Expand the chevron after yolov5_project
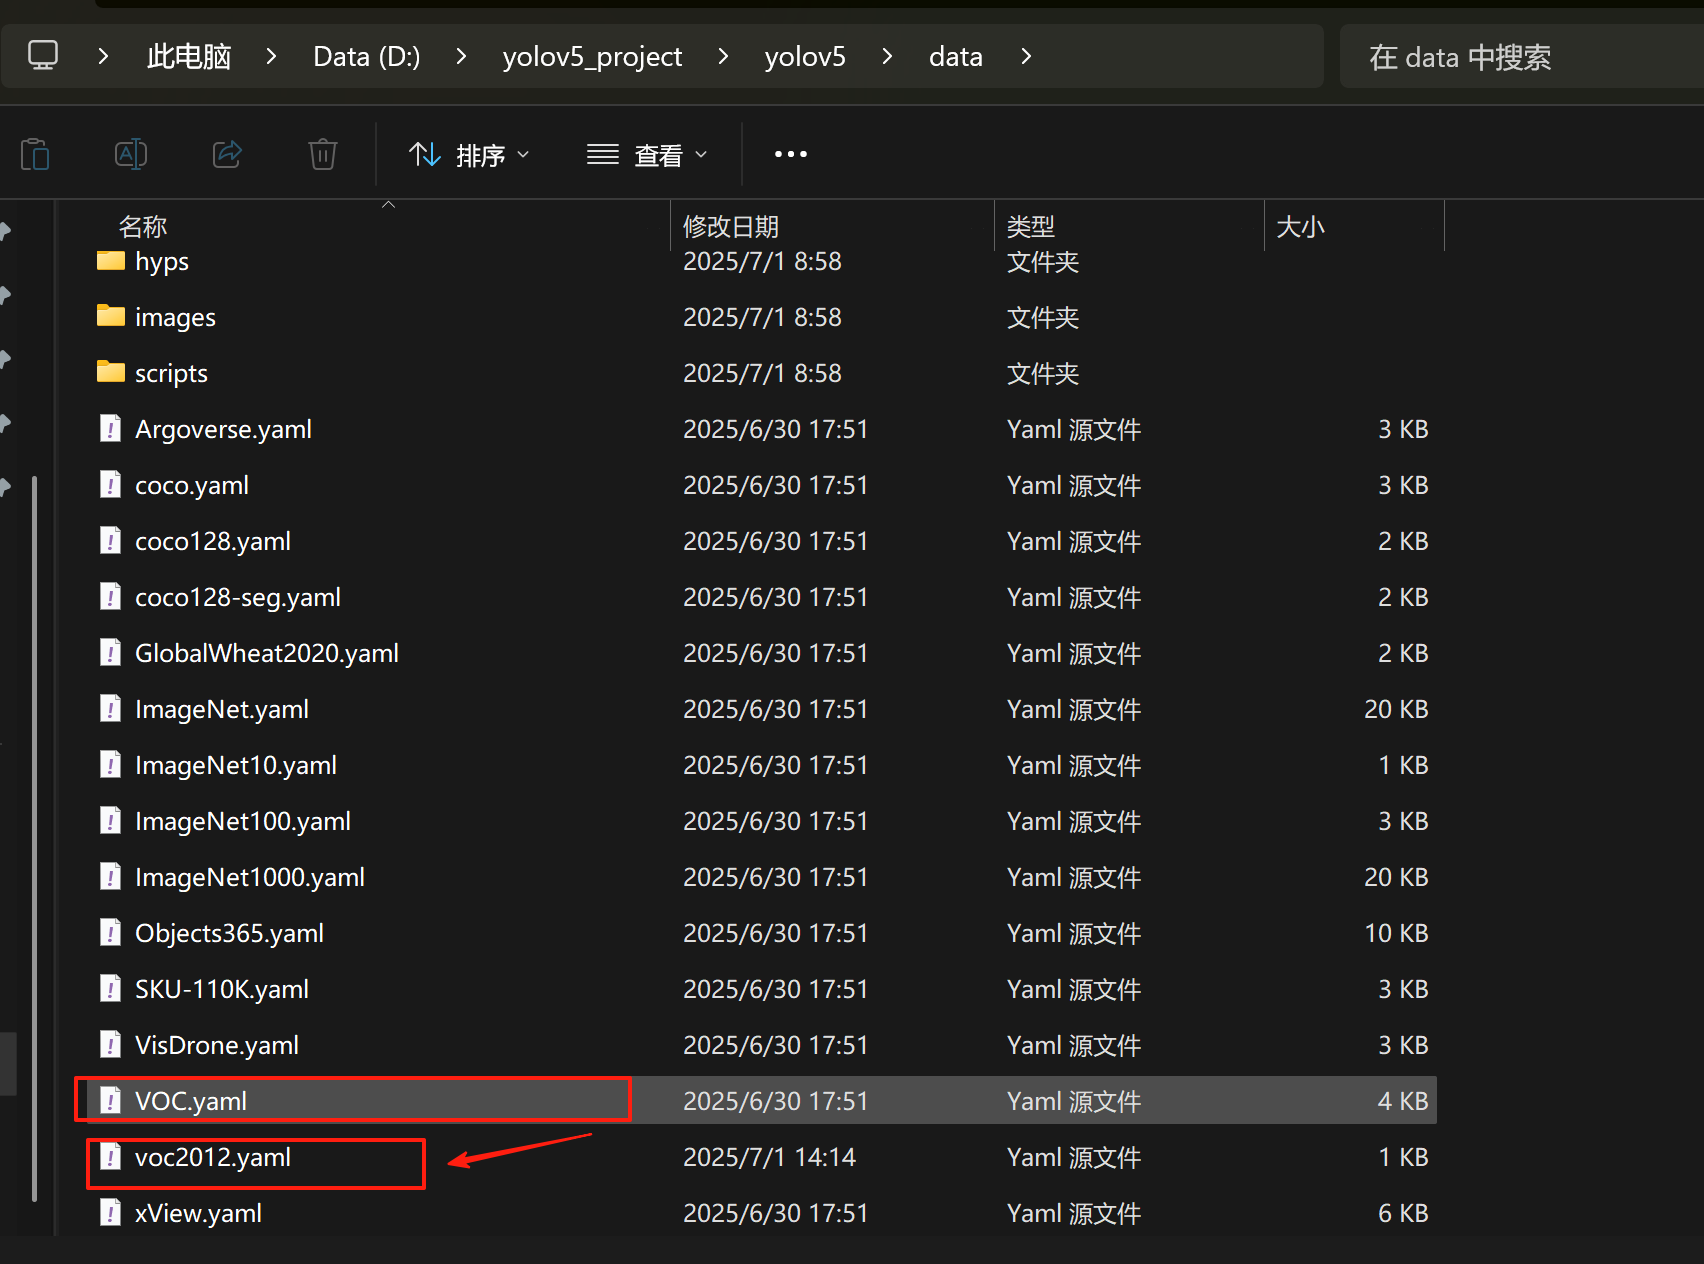Image resolution: width=1704 pixels, height=1264 pixels. [x=723, y=56]
